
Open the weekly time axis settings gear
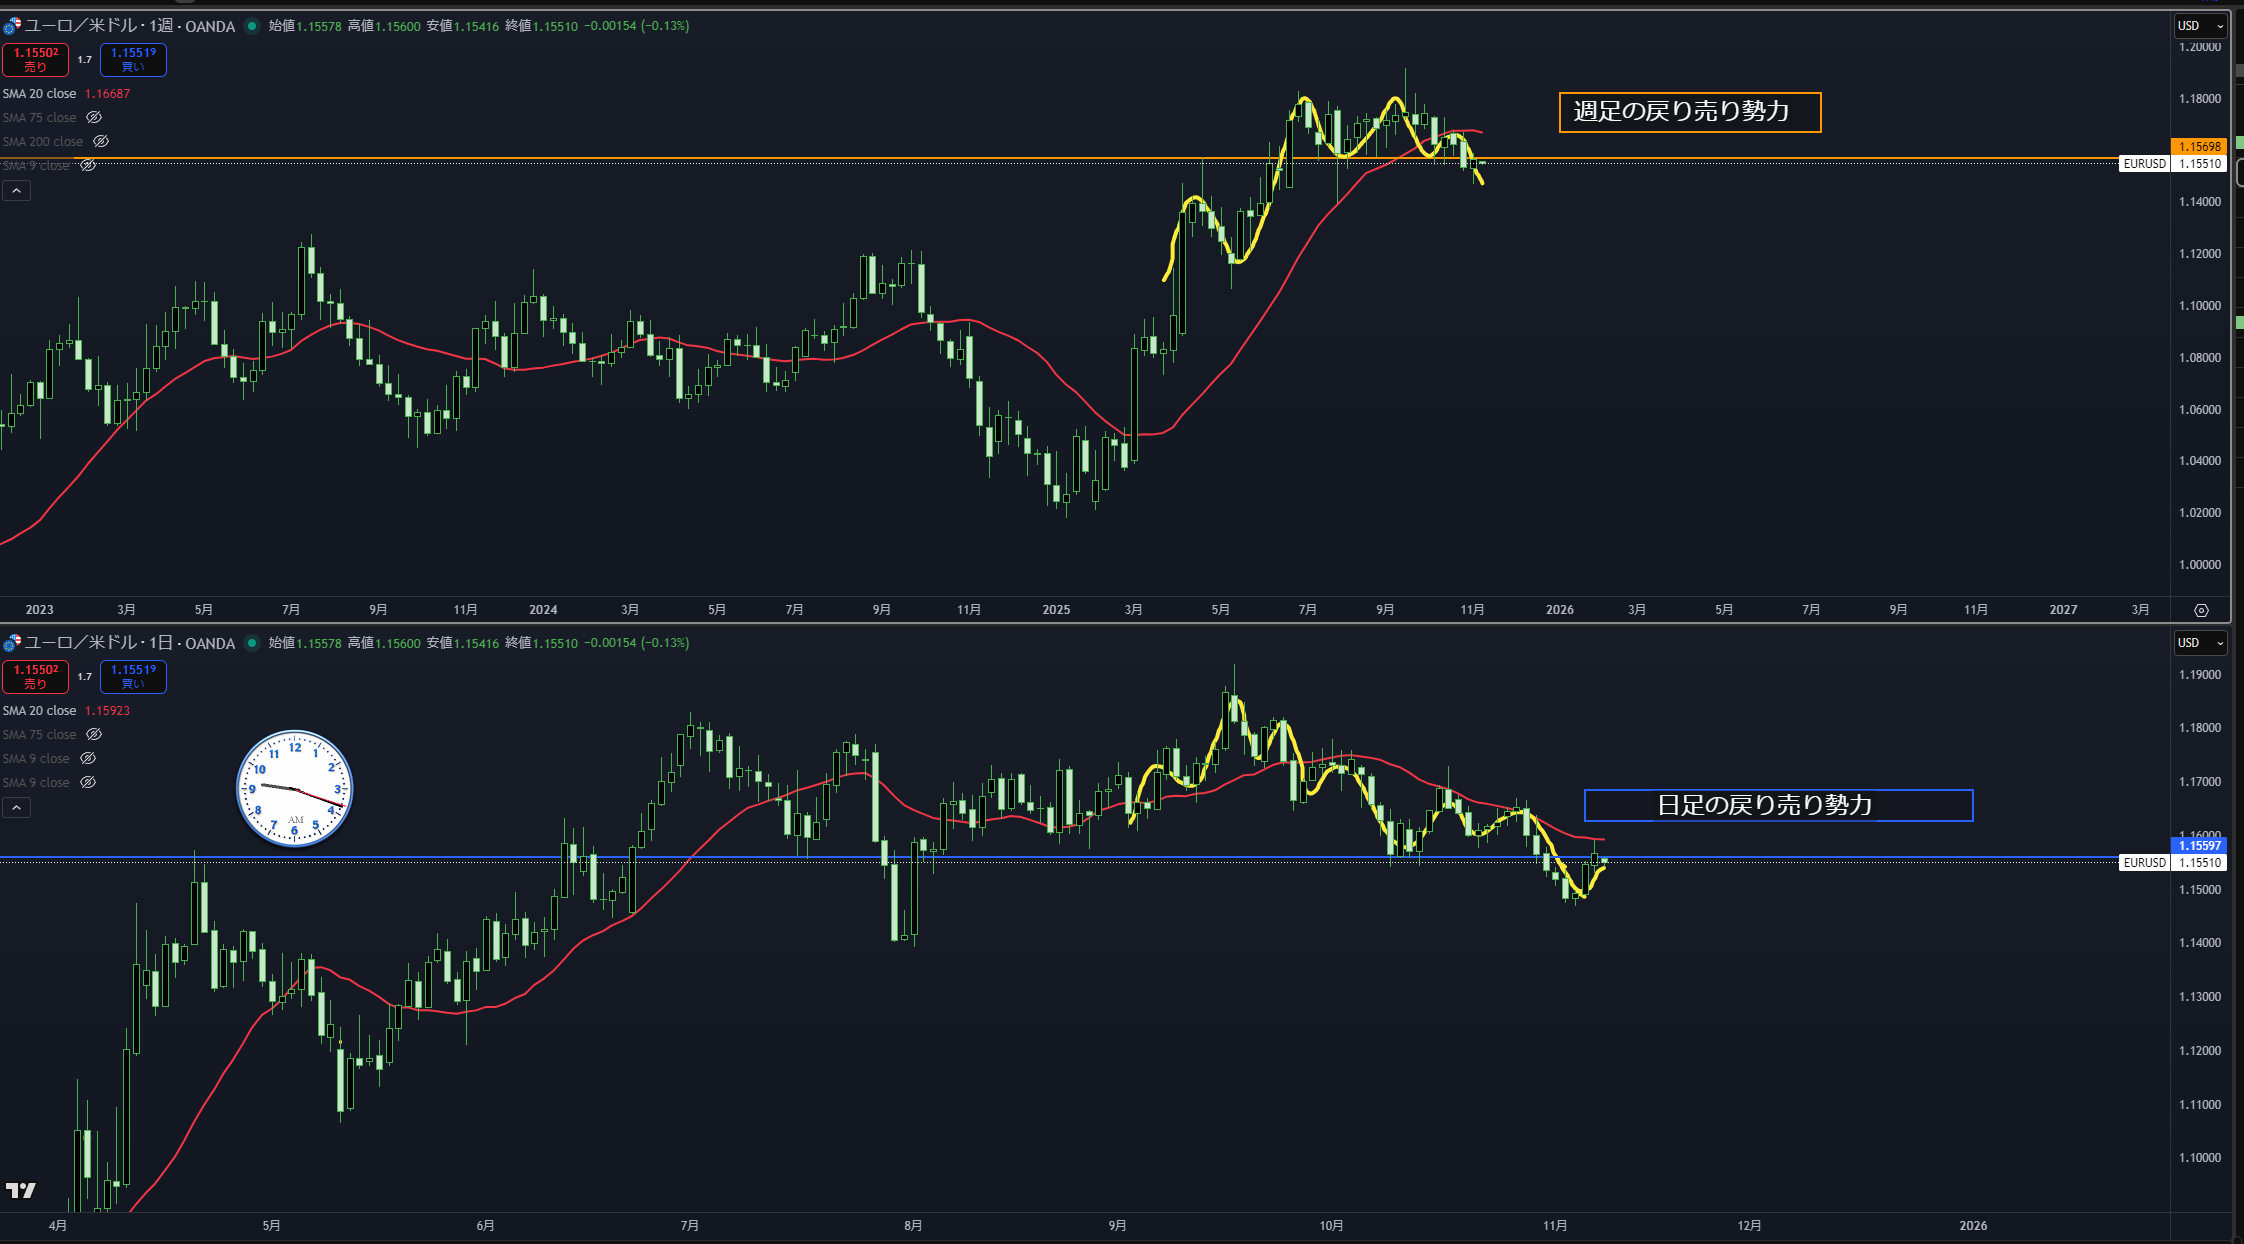[x=2201, y=610]
